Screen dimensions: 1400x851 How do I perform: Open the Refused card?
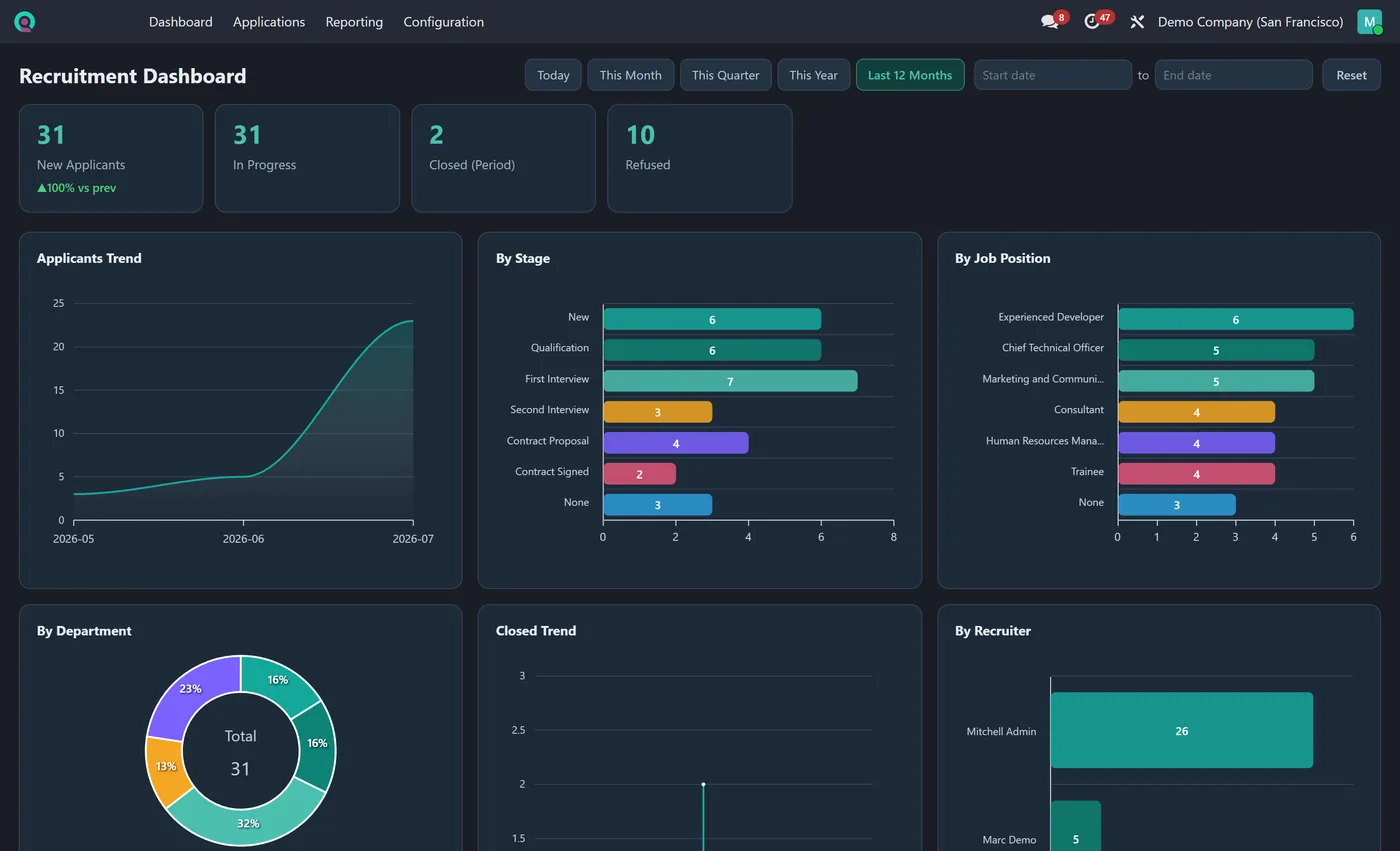[x=700, y=158]
